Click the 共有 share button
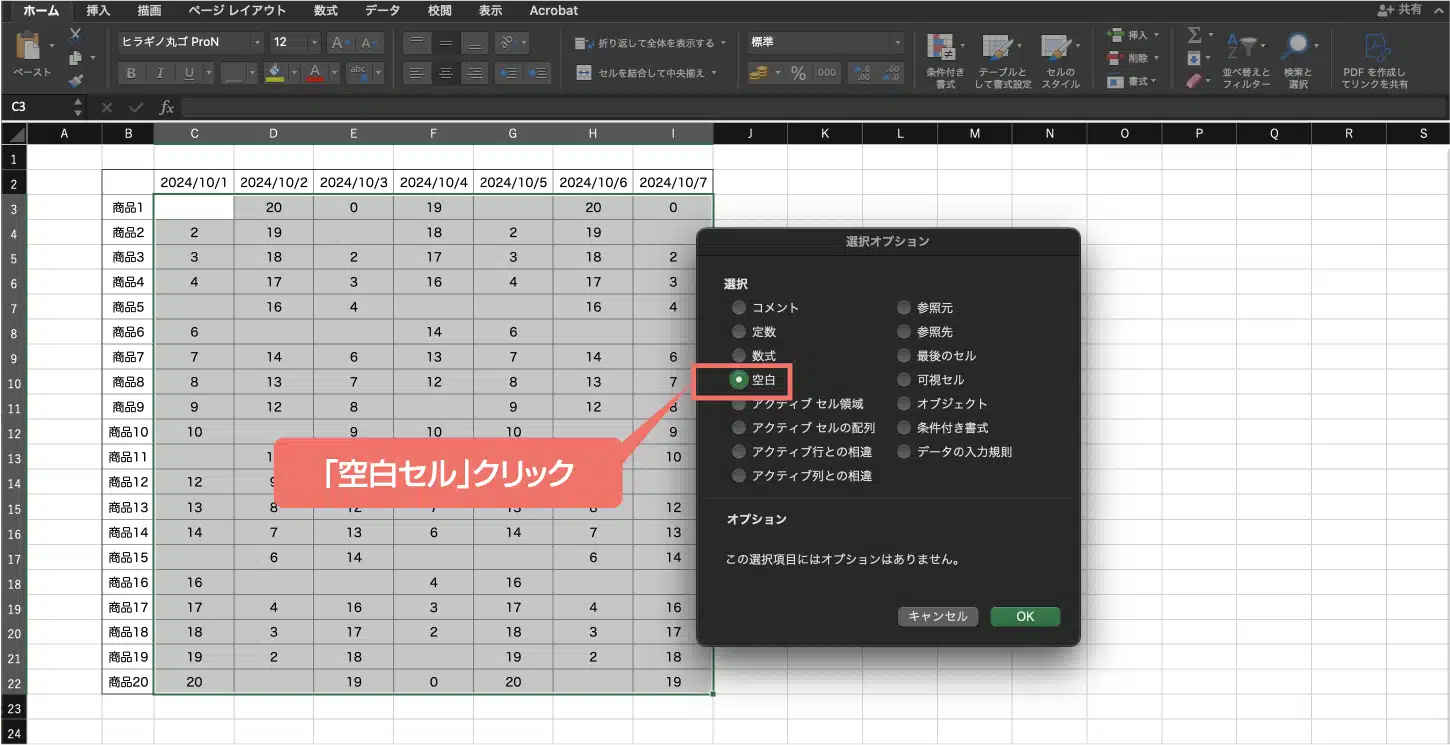 [x=1399, y=10]
